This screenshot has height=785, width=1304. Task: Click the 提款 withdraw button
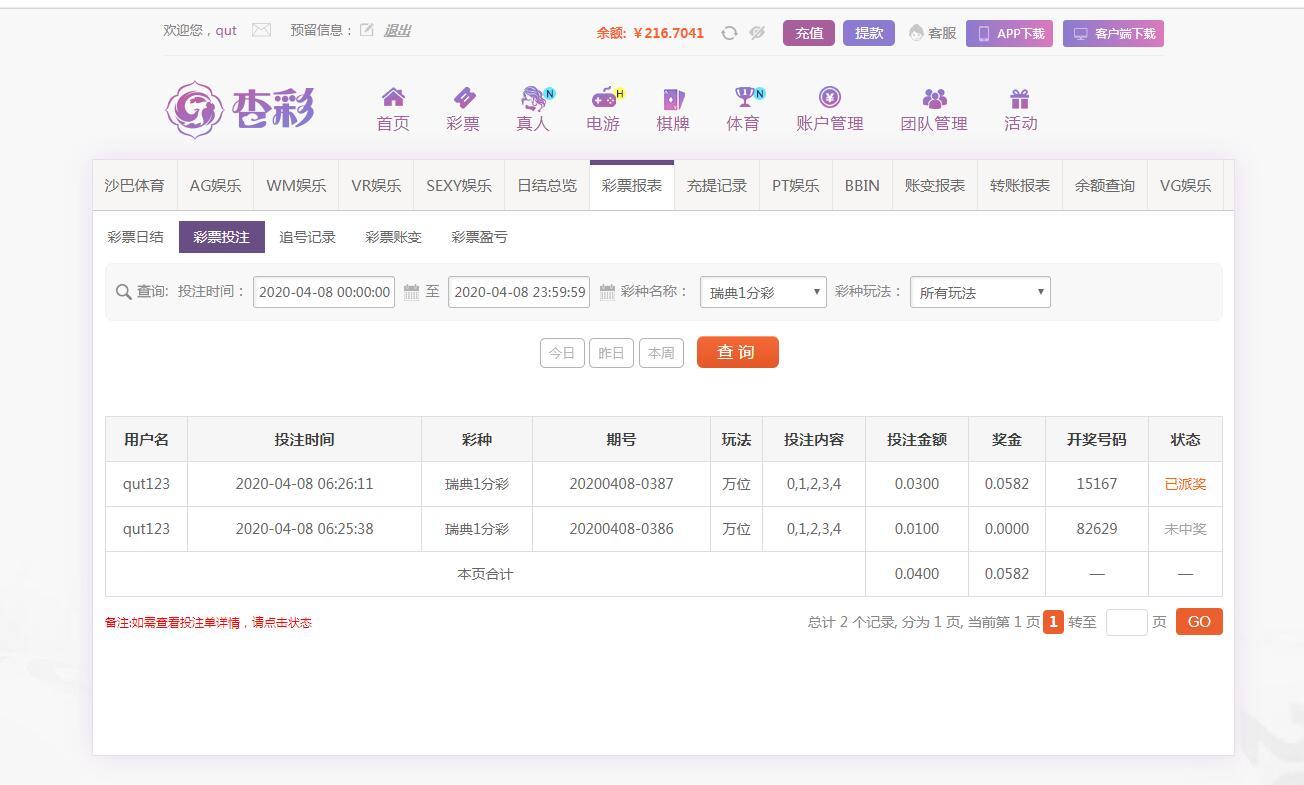869,33
